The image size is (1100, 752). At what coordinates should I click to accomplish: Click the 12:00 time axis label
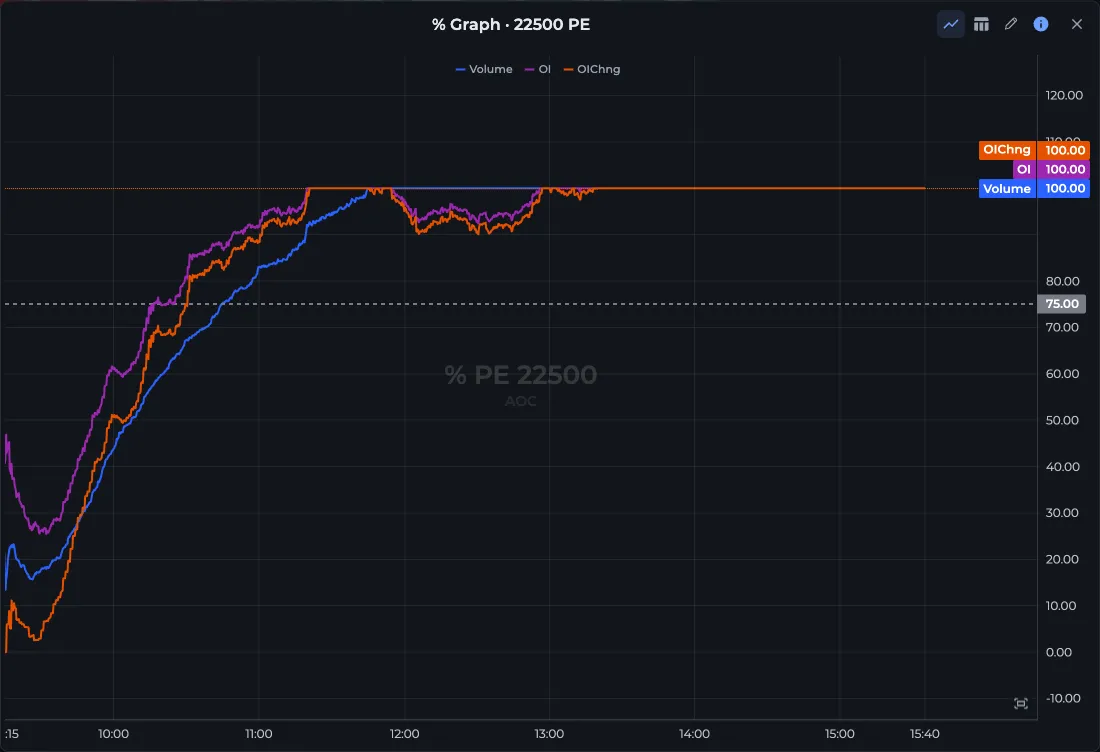point(404,734)
